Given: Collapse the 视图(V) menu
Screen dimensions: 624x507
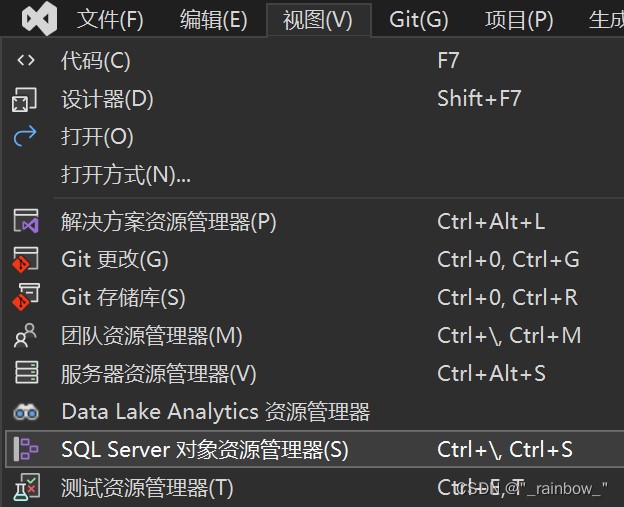Looking at the screenshot, I should pos(318,20).
